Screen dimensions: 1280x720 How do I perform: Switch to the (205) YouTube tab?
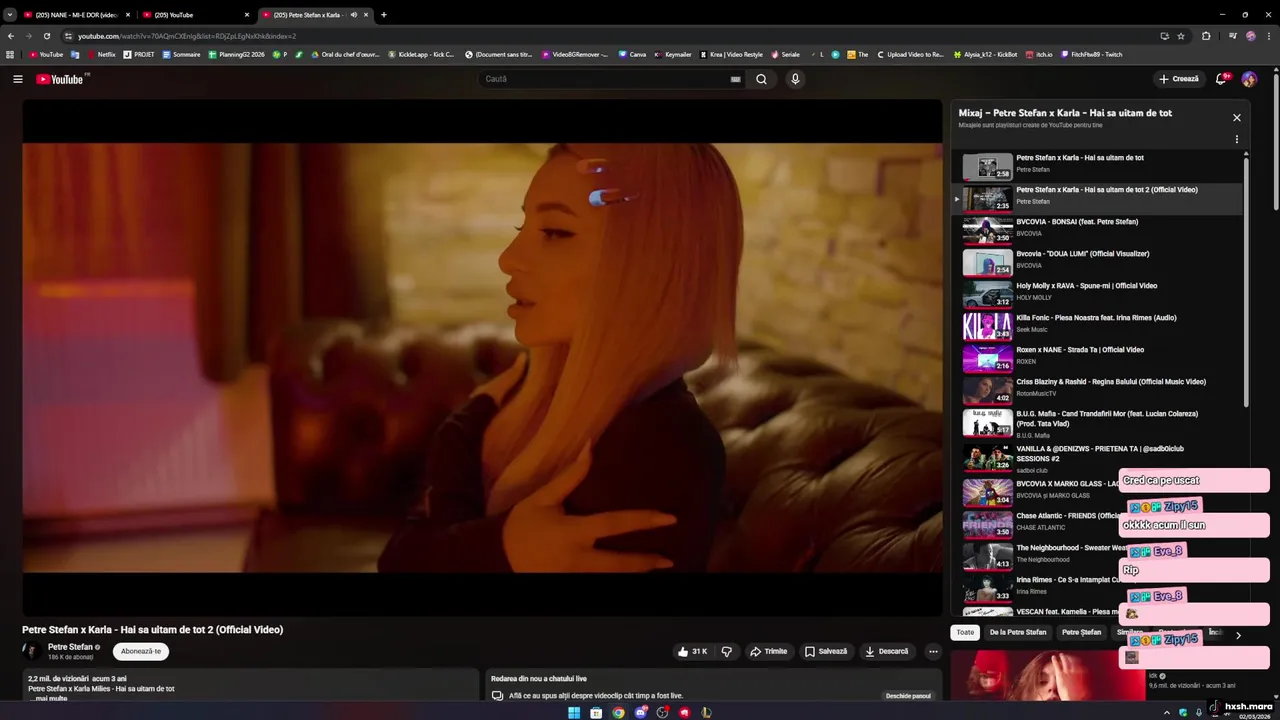point(196,15)
